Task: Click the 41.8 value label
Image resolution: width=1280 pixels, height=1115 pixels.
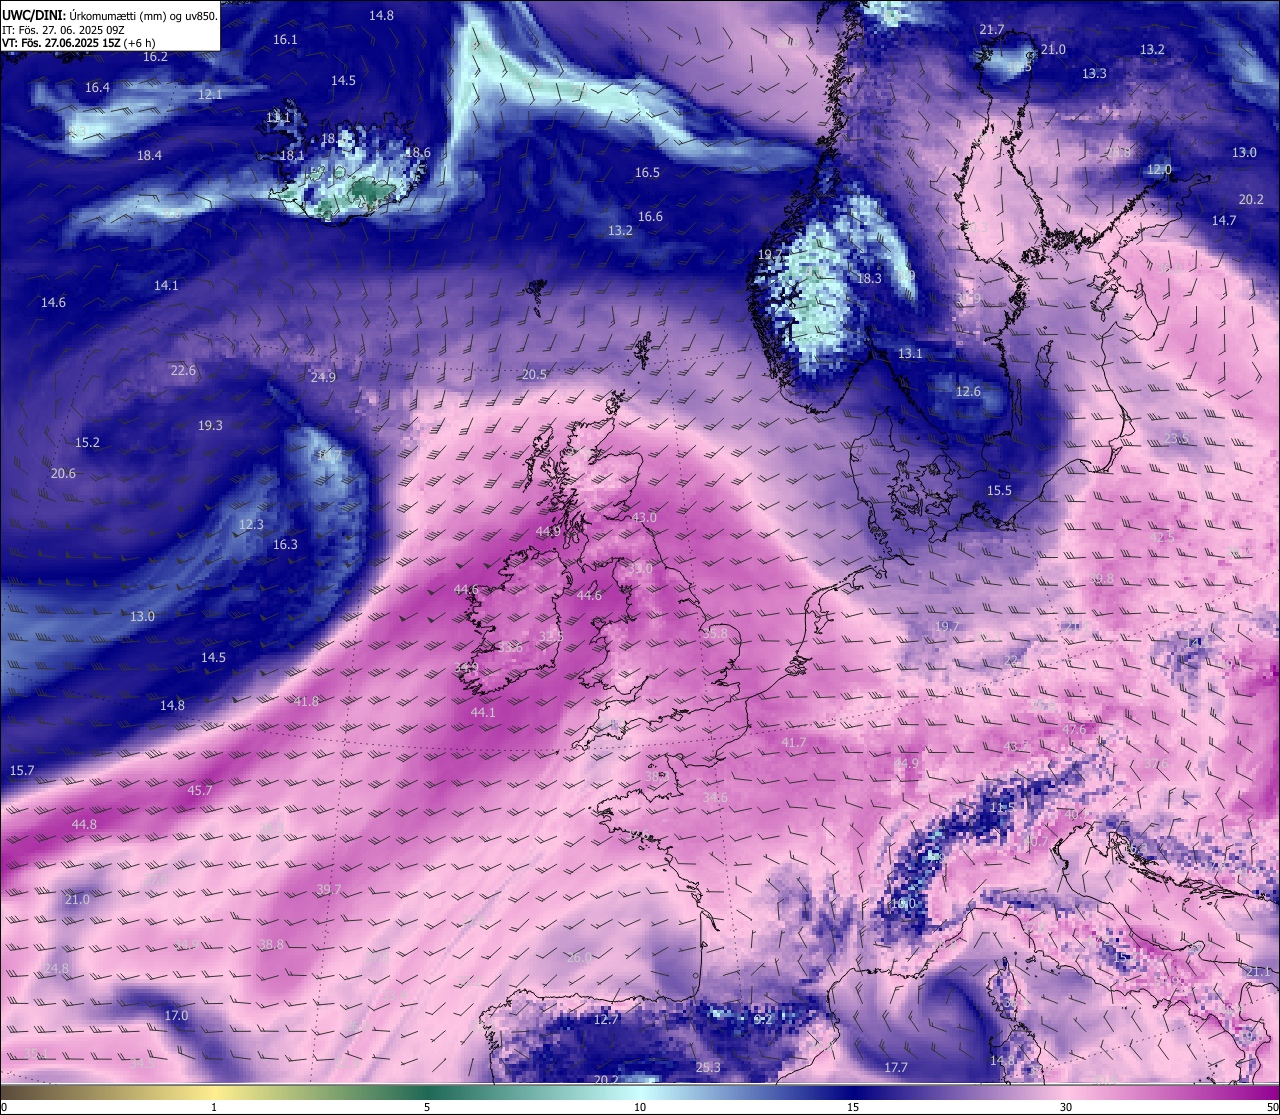Action: point(306,702)
